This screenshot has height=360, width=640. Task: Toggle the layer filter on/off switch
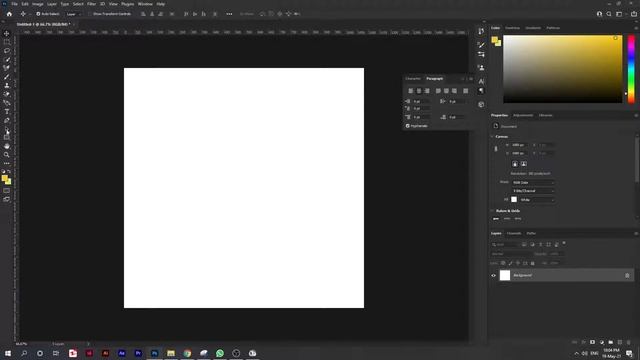[x=564, y=243]
